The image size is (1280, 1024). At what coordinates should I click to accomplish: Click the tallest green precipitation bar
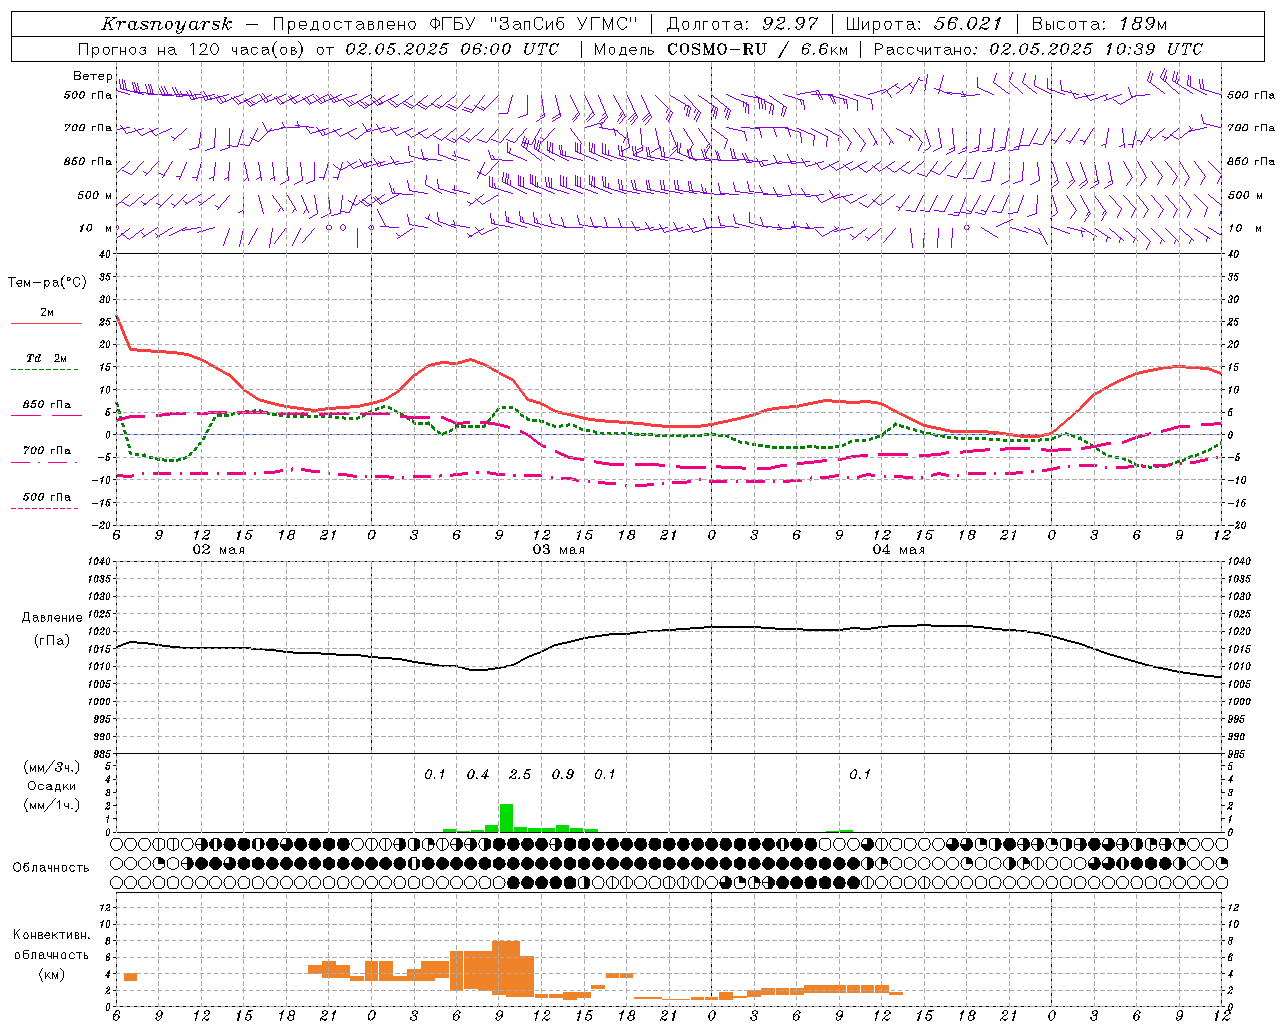click(506, 818)
